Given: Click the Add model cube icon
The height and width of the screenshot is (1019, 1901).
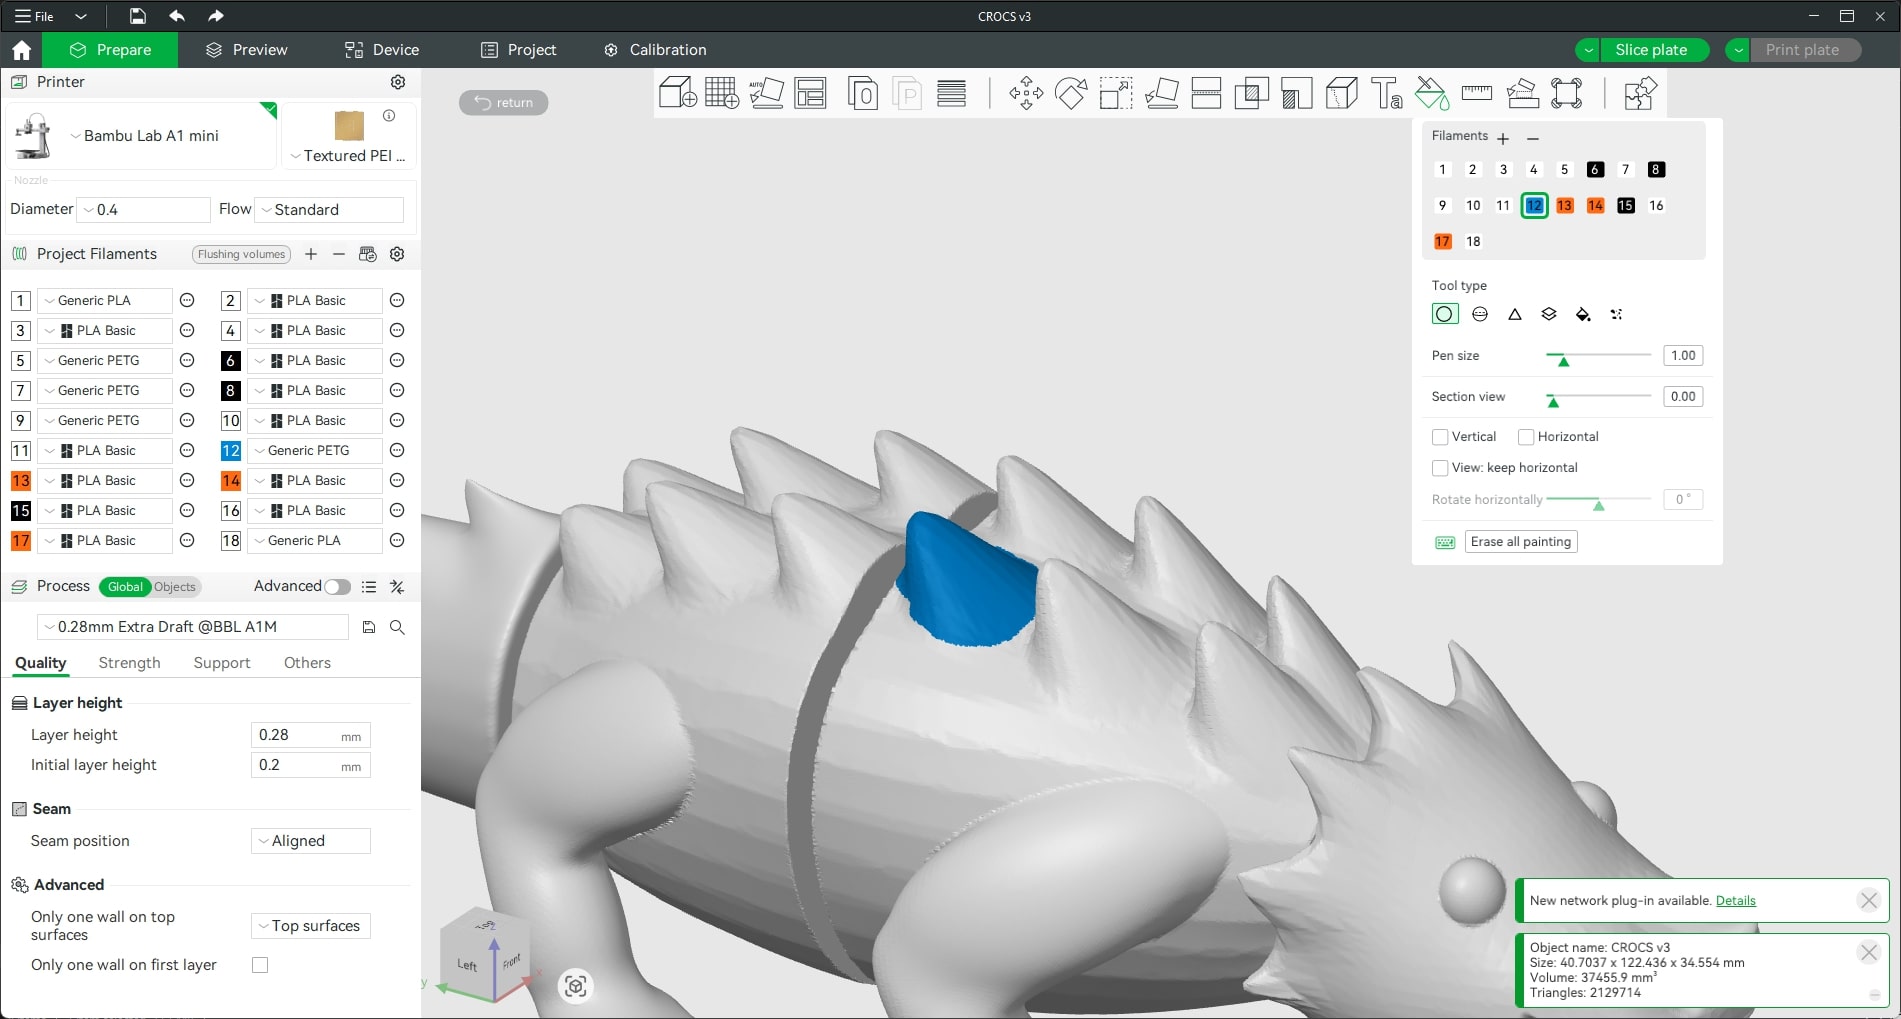Looking at the screenshot, I should pos(677,93).
